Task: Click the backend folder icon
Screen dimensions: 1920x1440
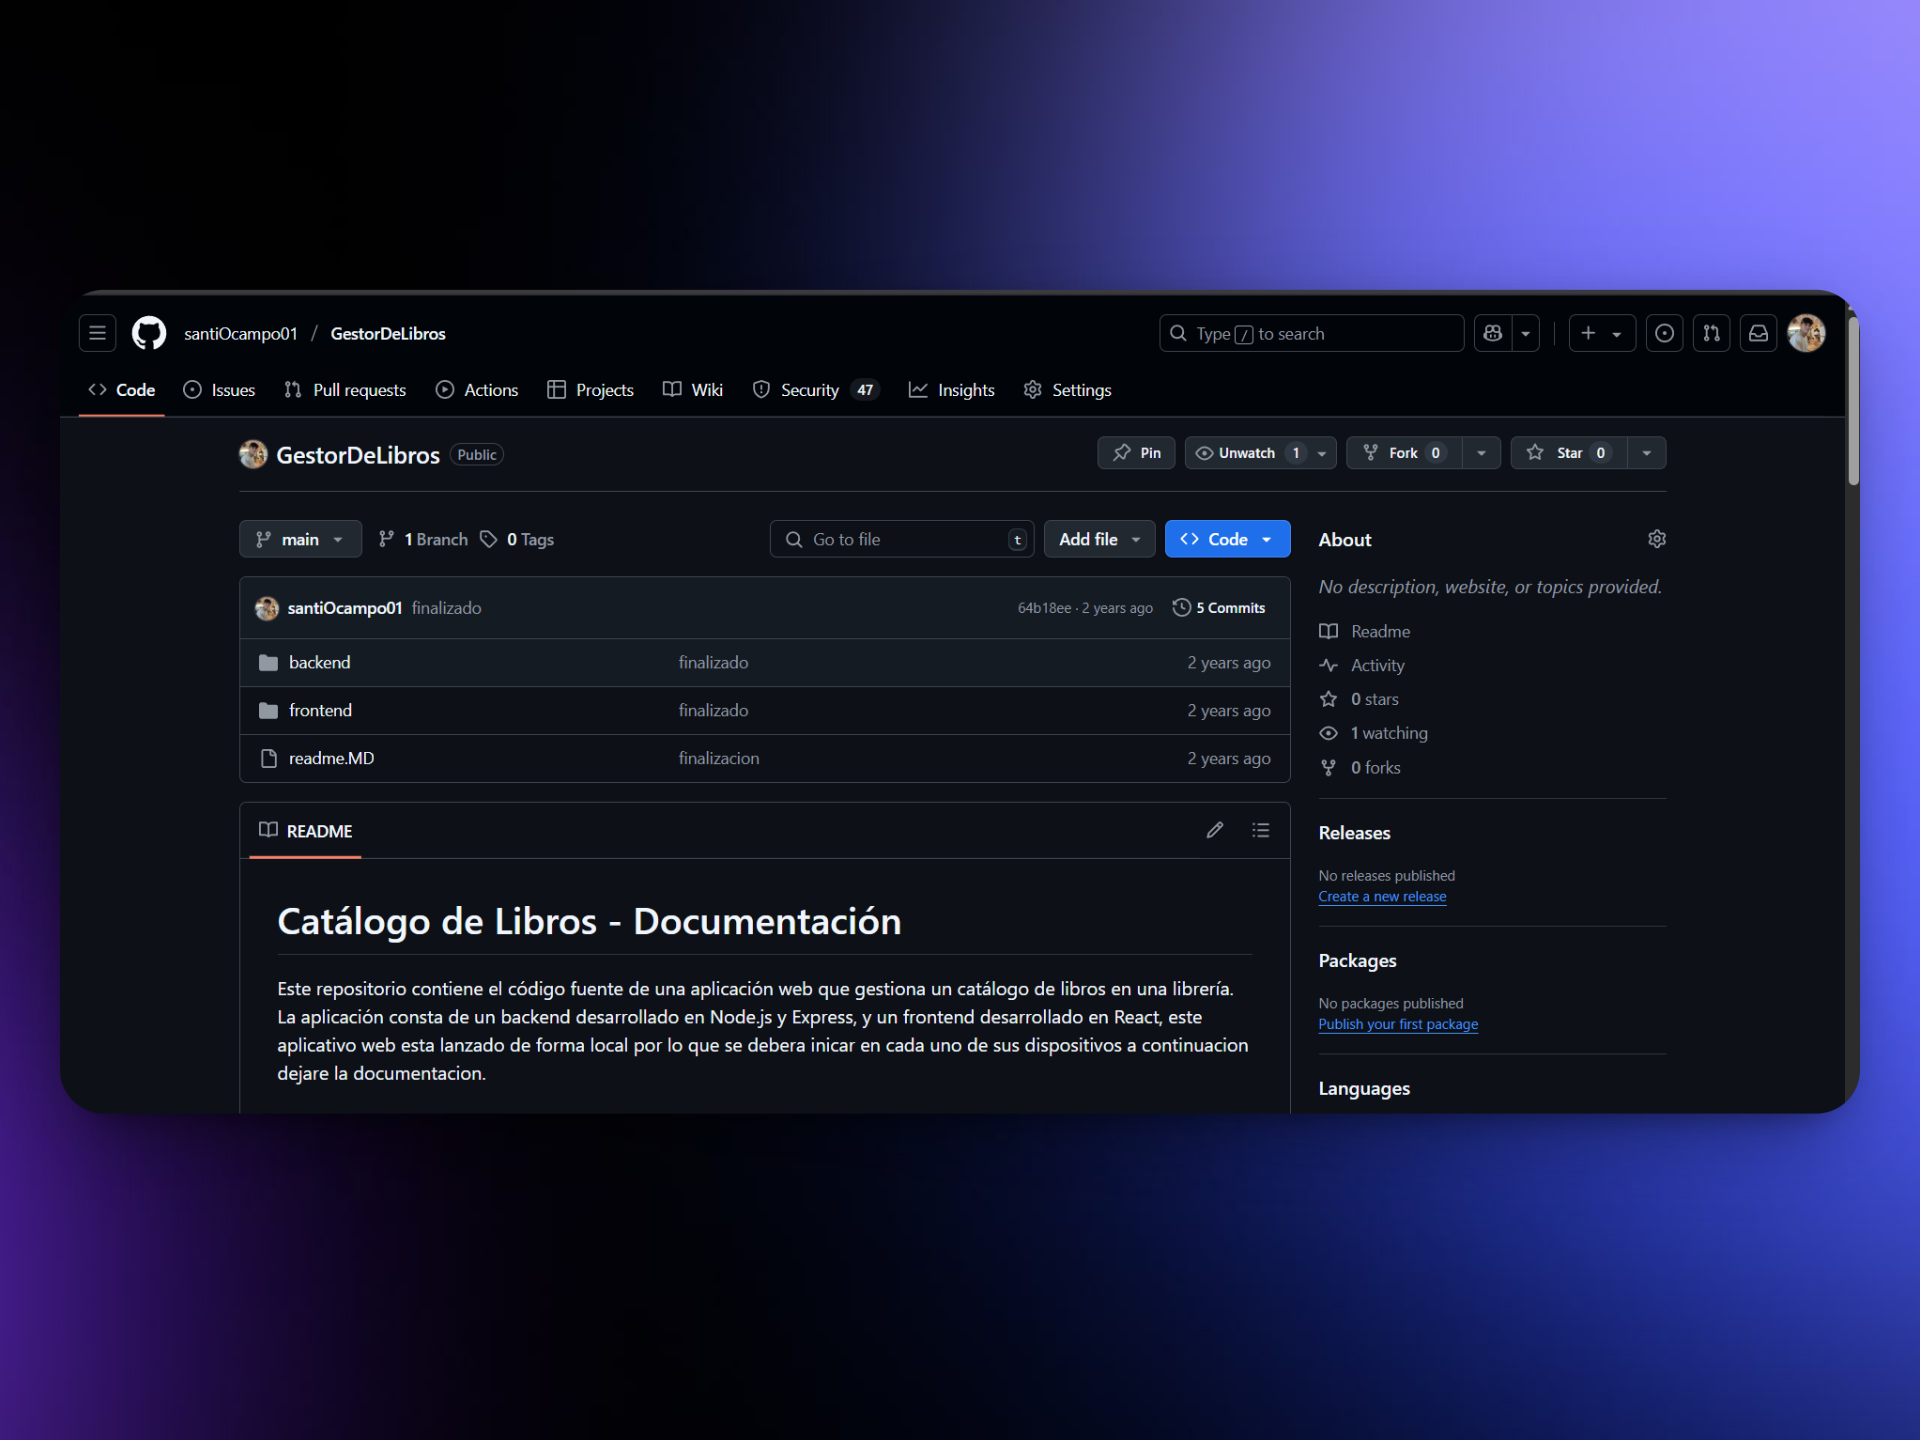Action: tap(268, 663)
